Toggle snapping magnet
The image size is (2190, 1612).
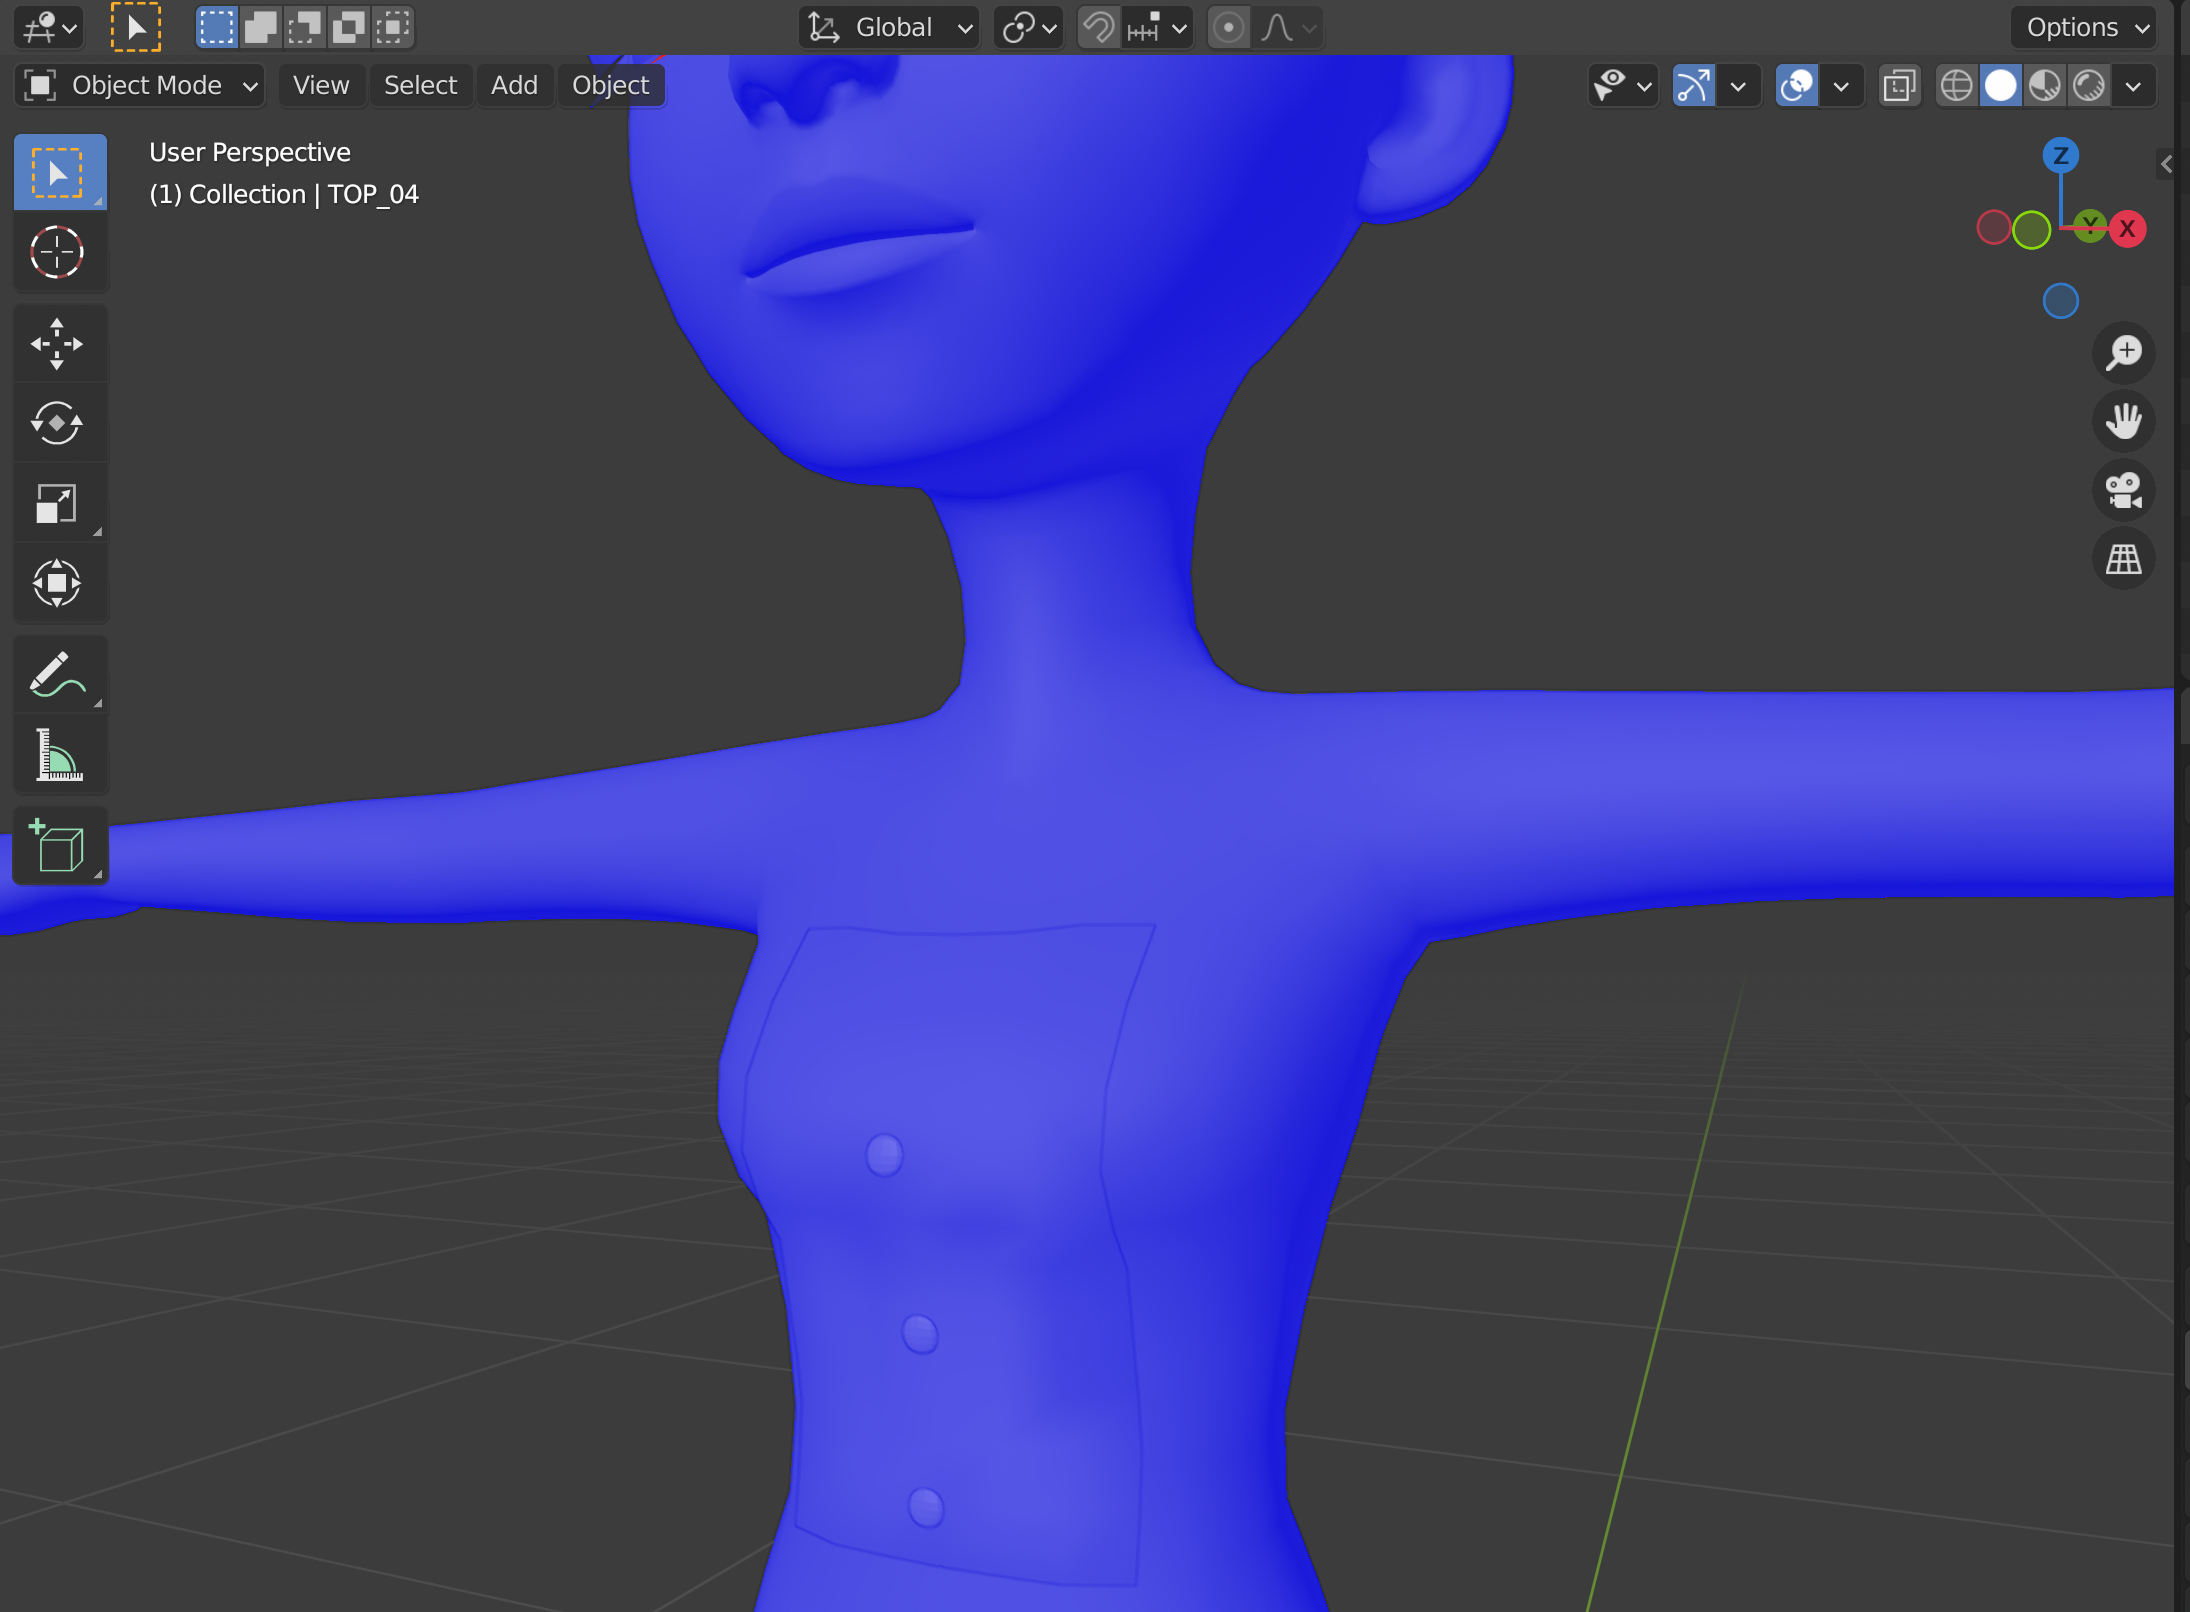pos(1098,27)
